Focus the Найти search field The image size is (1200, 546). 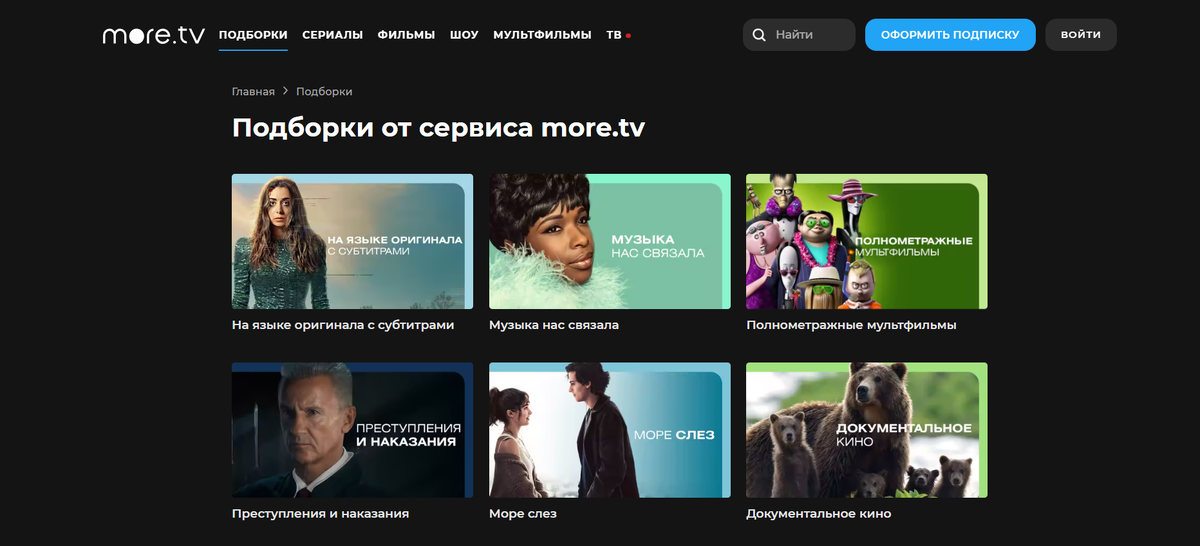[x=799, y=35]
